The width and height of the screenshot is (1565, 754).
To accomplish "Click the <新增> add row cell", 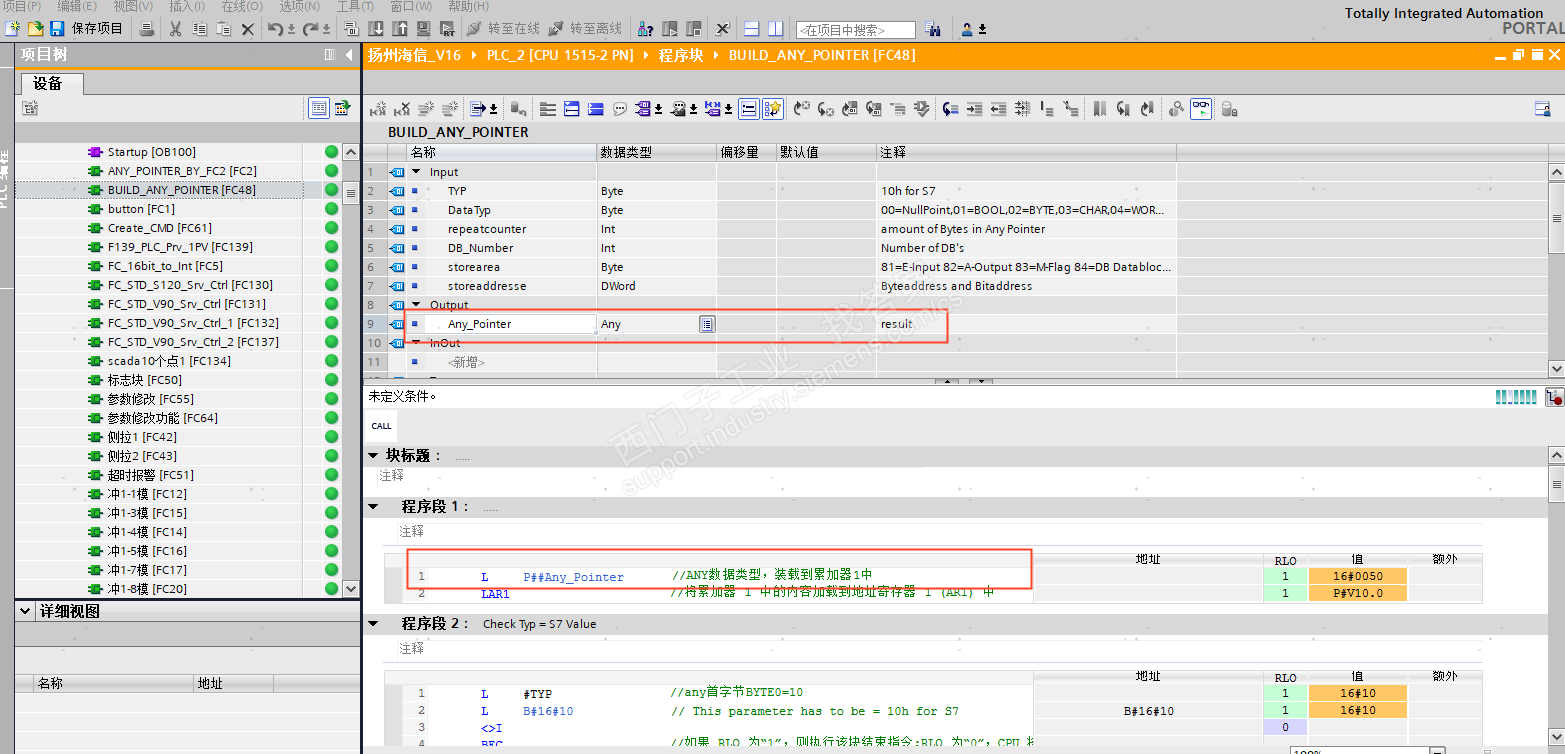I will point(466,362).
